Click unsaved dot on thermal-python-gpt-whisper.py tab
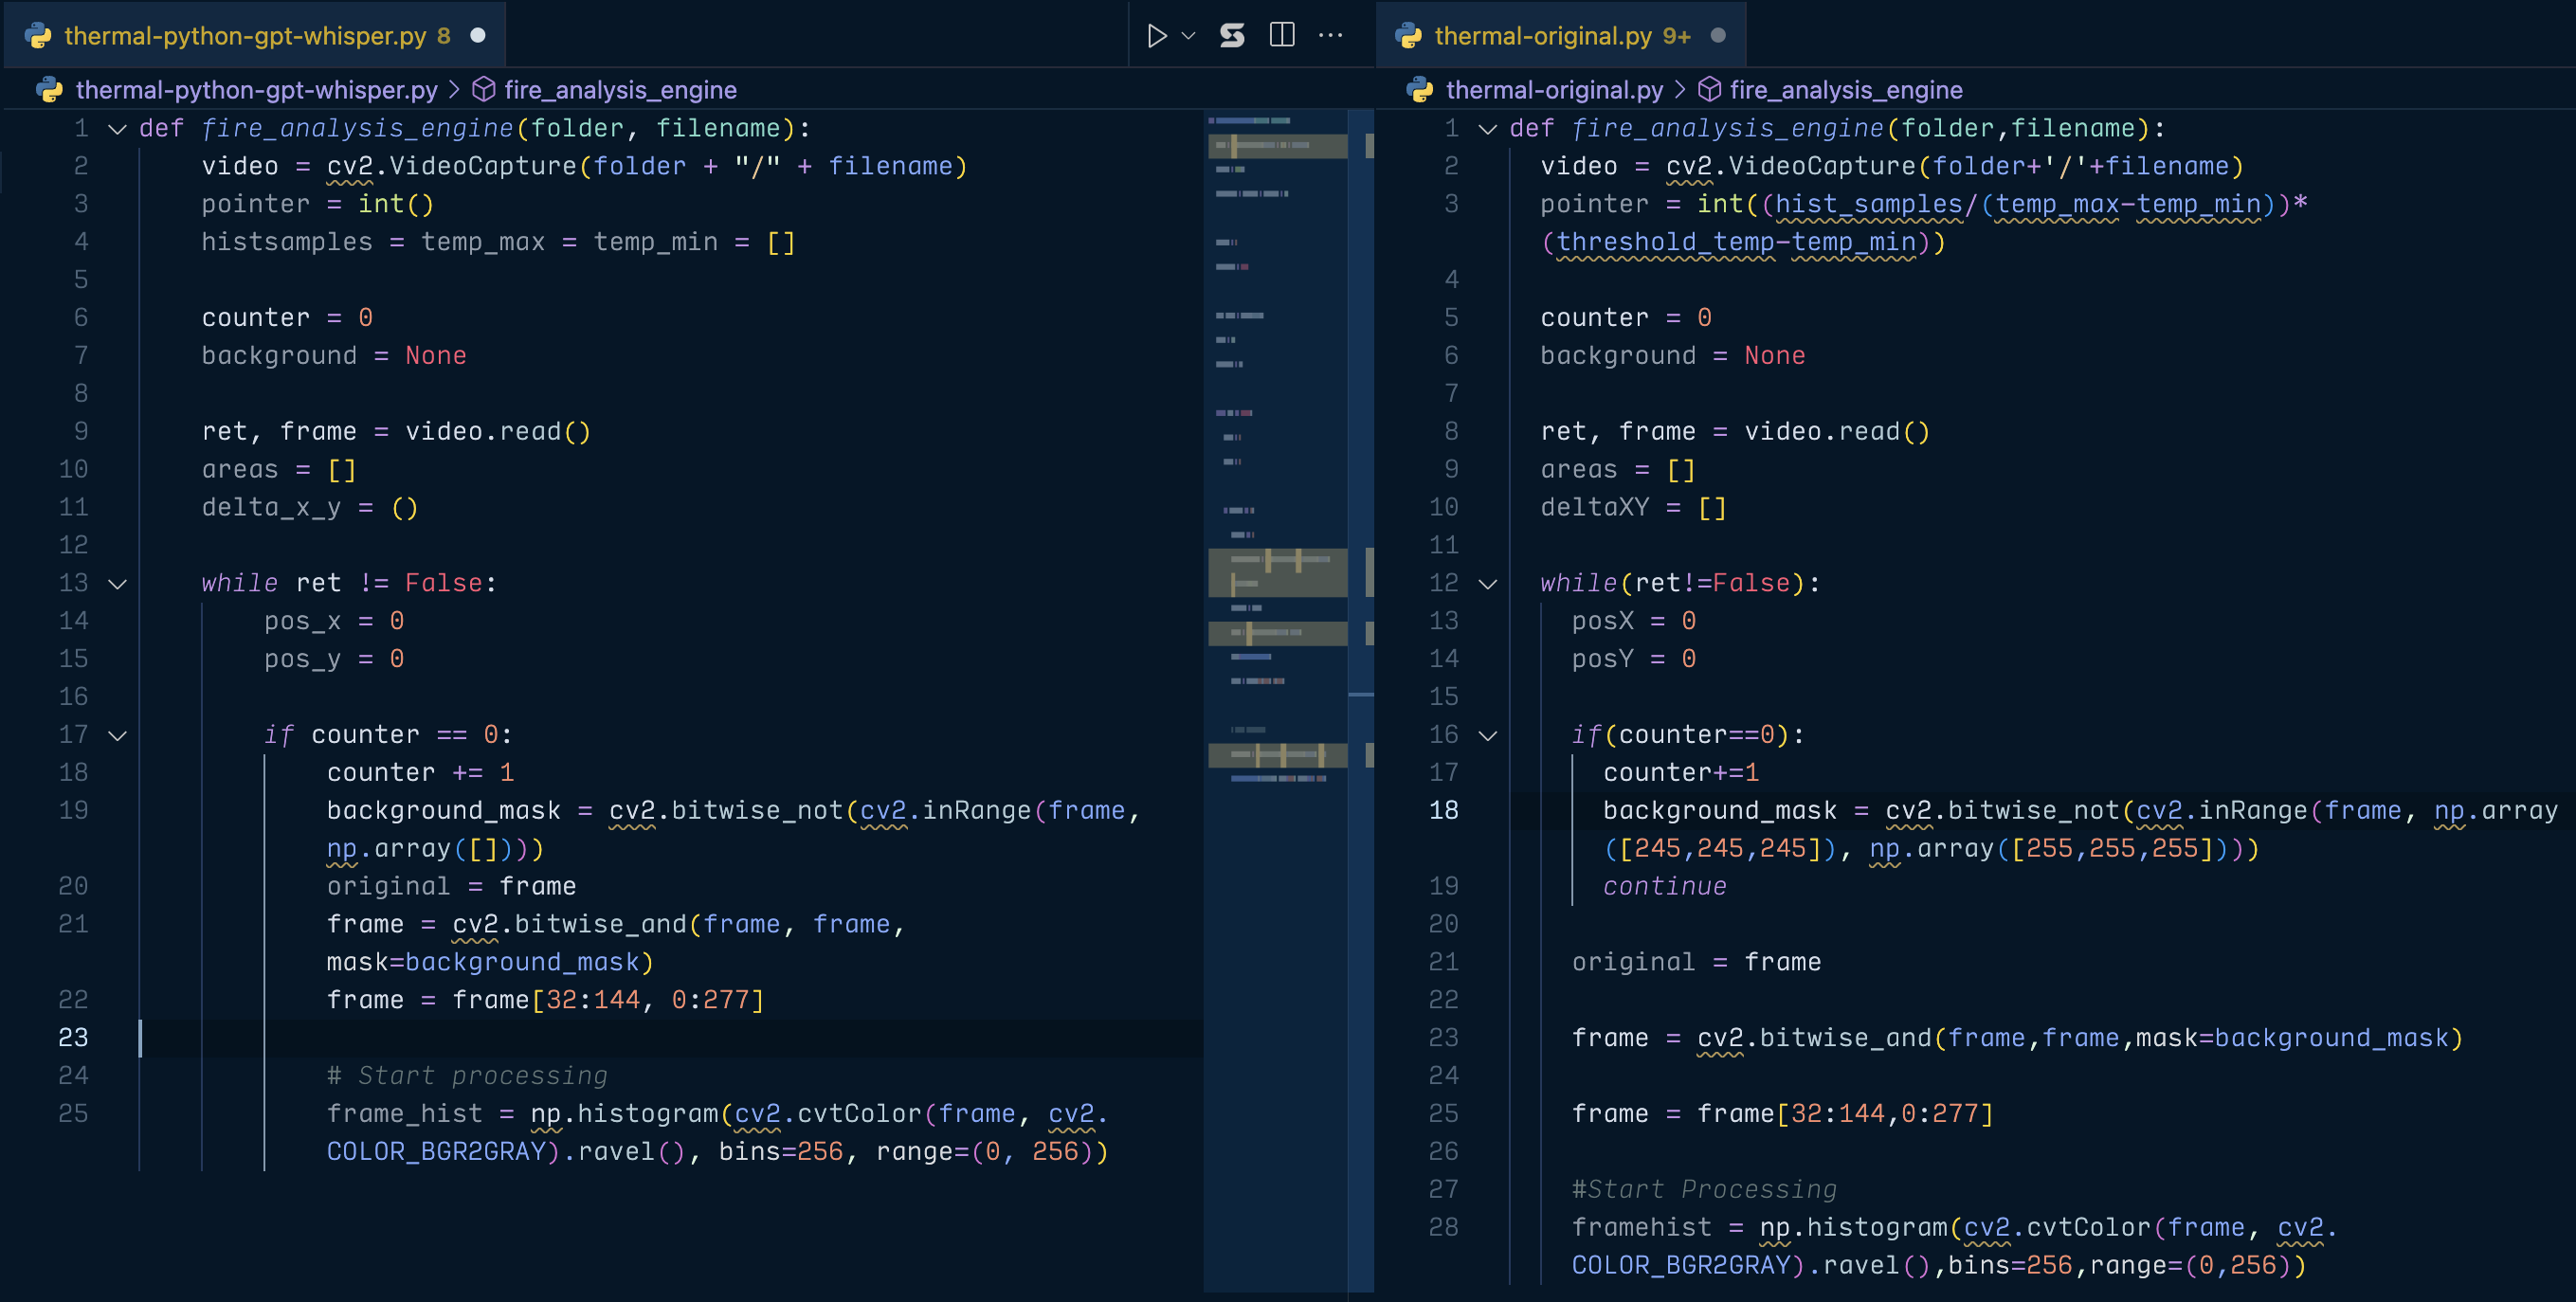 478,35
